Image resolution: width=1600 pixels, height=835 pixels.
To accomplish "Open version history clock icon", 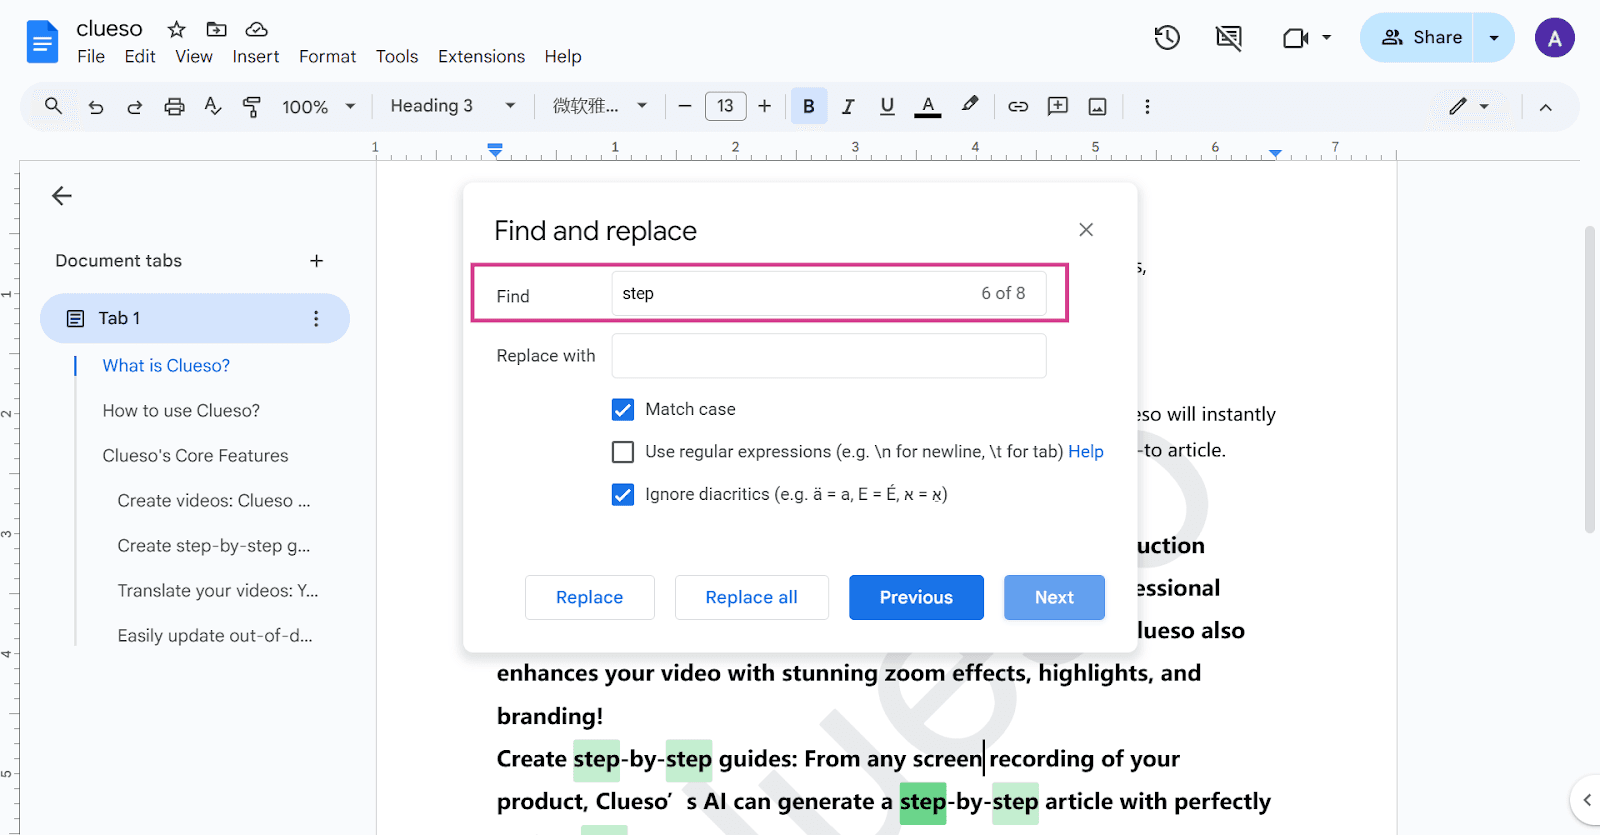I will click(1167, 38).
